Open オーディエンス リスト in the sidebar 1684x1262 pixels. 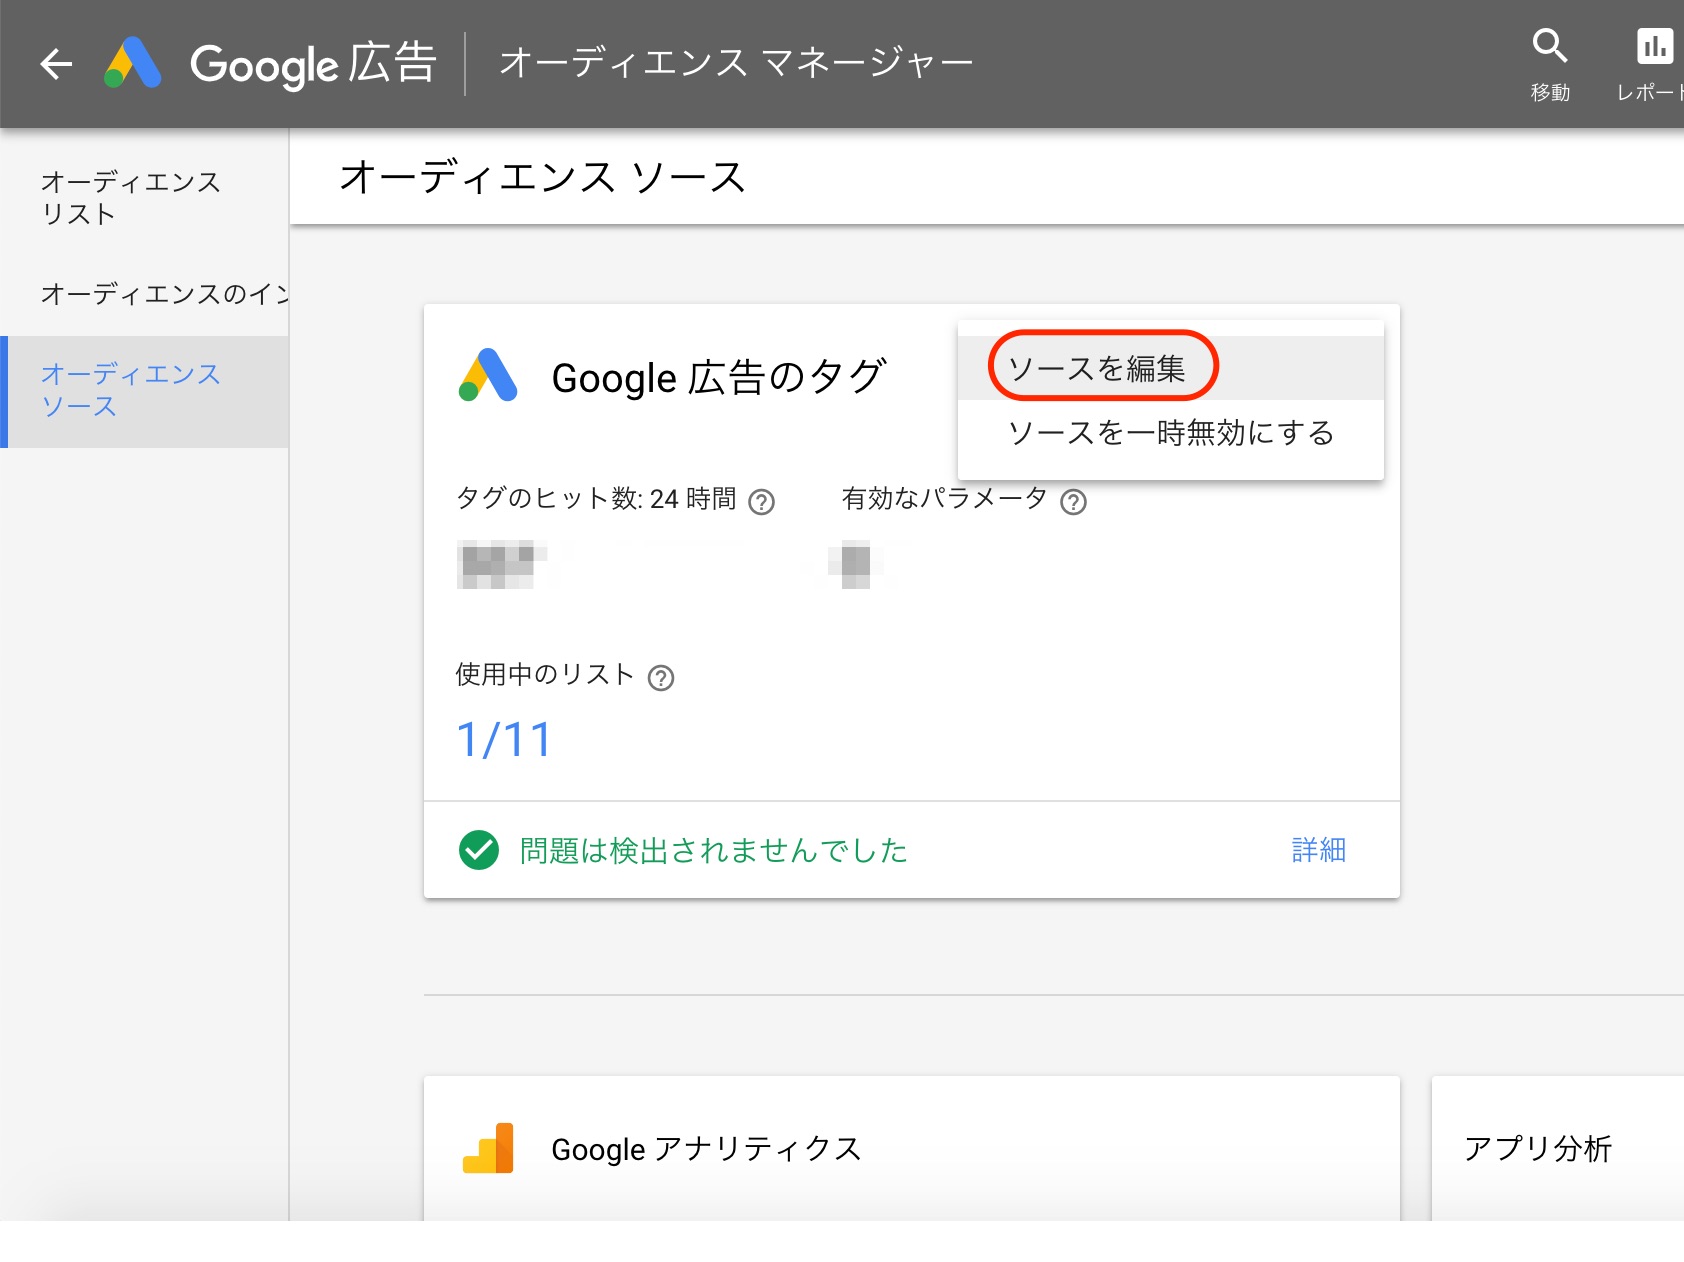[x=144, y=198]
